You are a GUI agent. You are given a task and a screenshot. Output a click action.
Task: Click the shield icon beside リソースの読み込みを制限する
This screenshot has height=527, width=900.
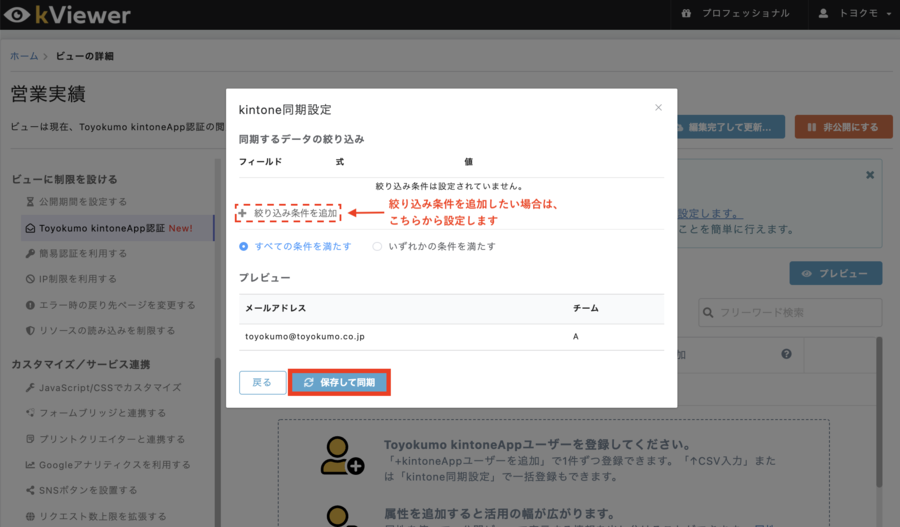[x=30, y=330]
